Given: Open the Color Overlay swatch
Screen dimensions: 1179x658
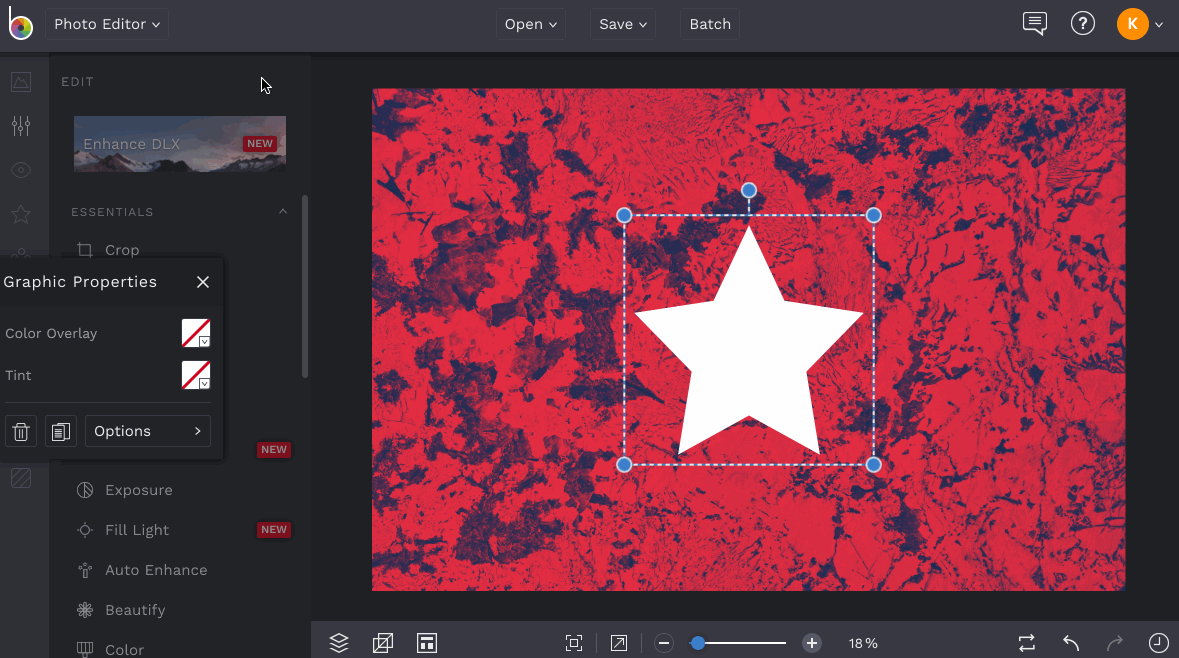Looking at the screenshot, I should coord(195,333).
